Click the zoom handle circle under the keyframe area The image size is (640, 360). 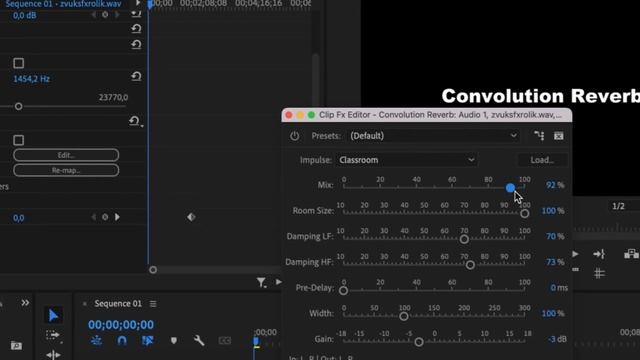click(153, 270)
